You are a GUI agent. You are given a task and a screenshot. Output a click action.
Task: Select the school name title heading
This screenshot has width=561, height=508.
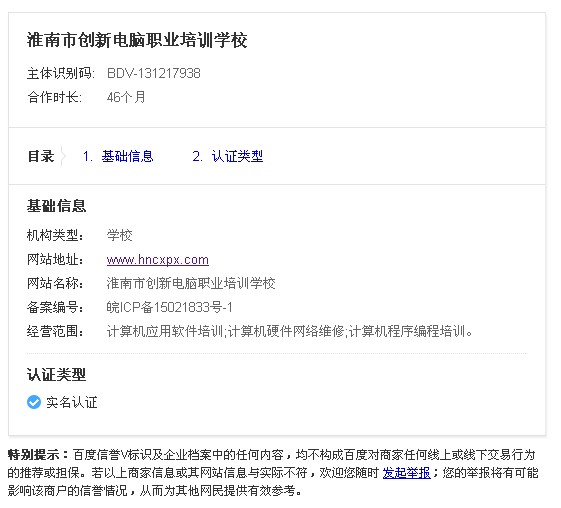click(x=137, y=40)
